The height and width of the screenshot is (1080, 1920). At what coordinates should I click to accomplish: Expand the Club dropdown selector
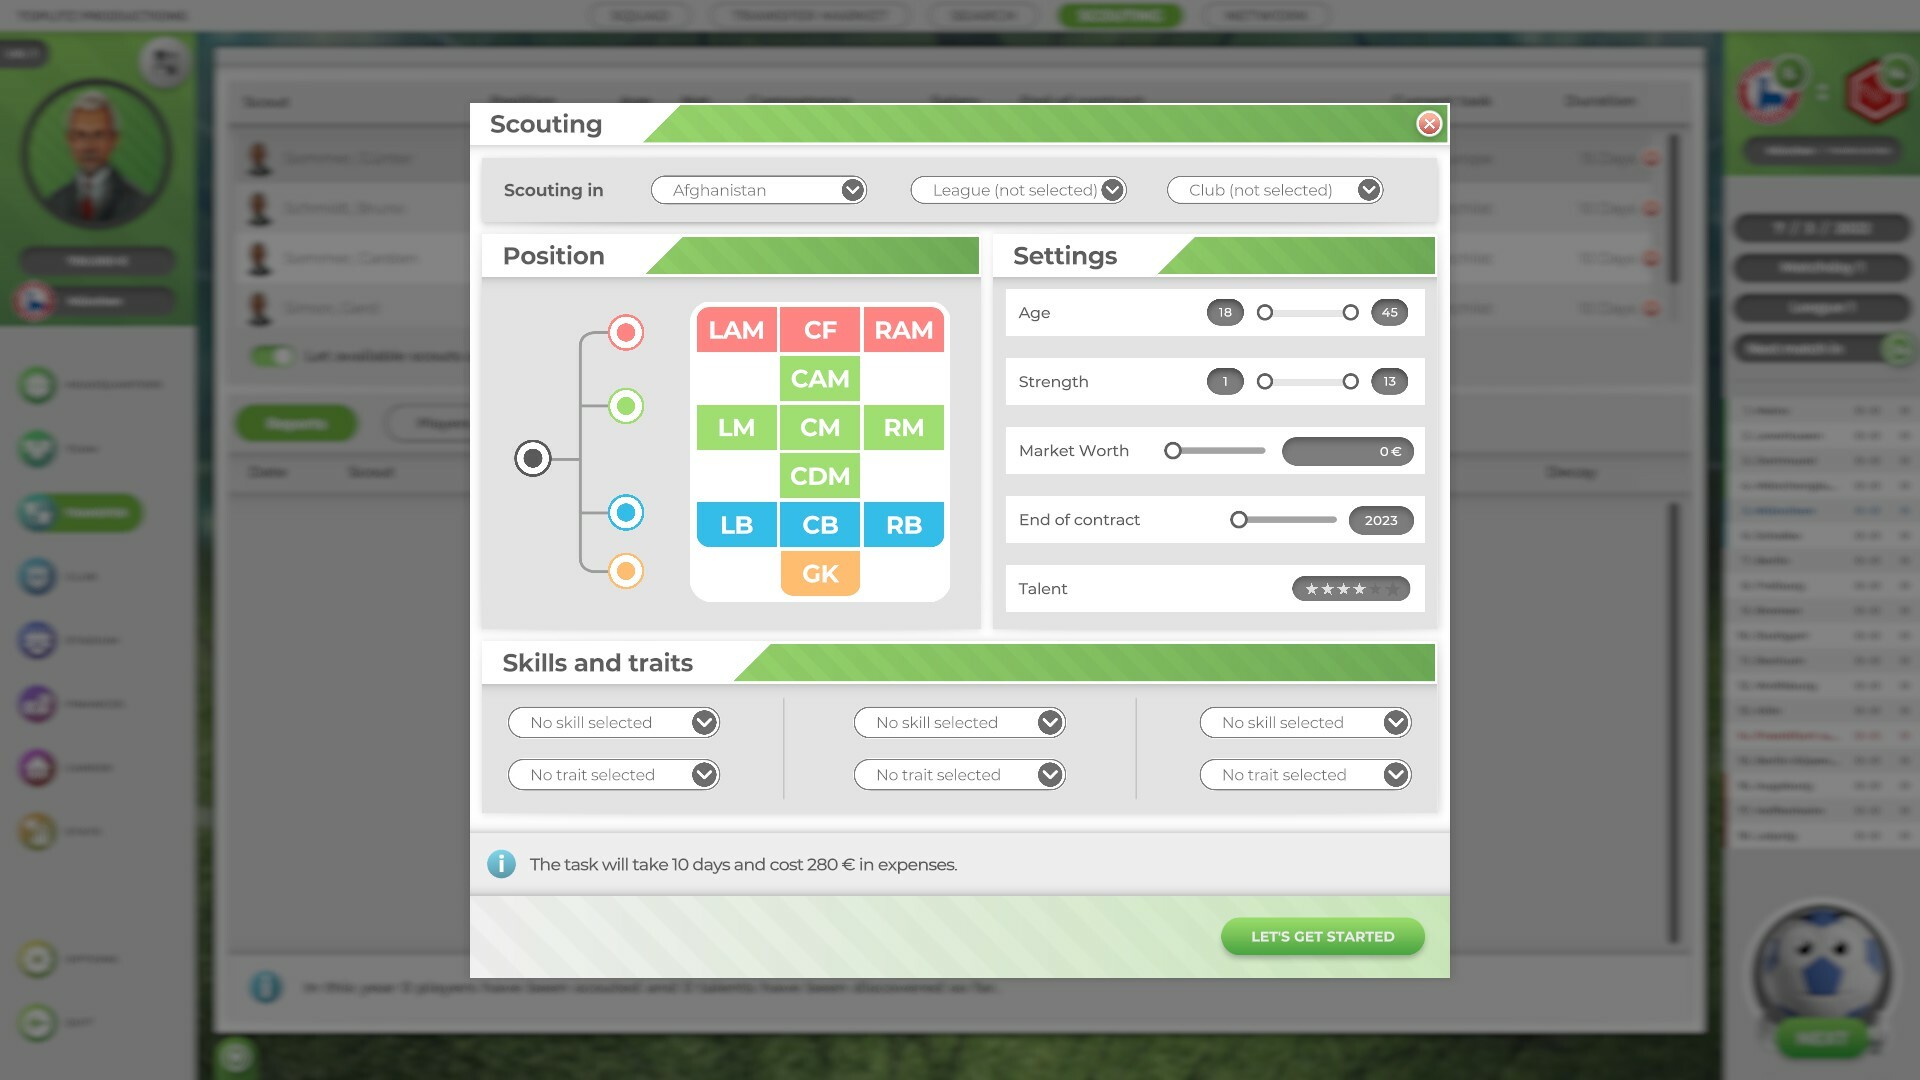click(1367, 190)
